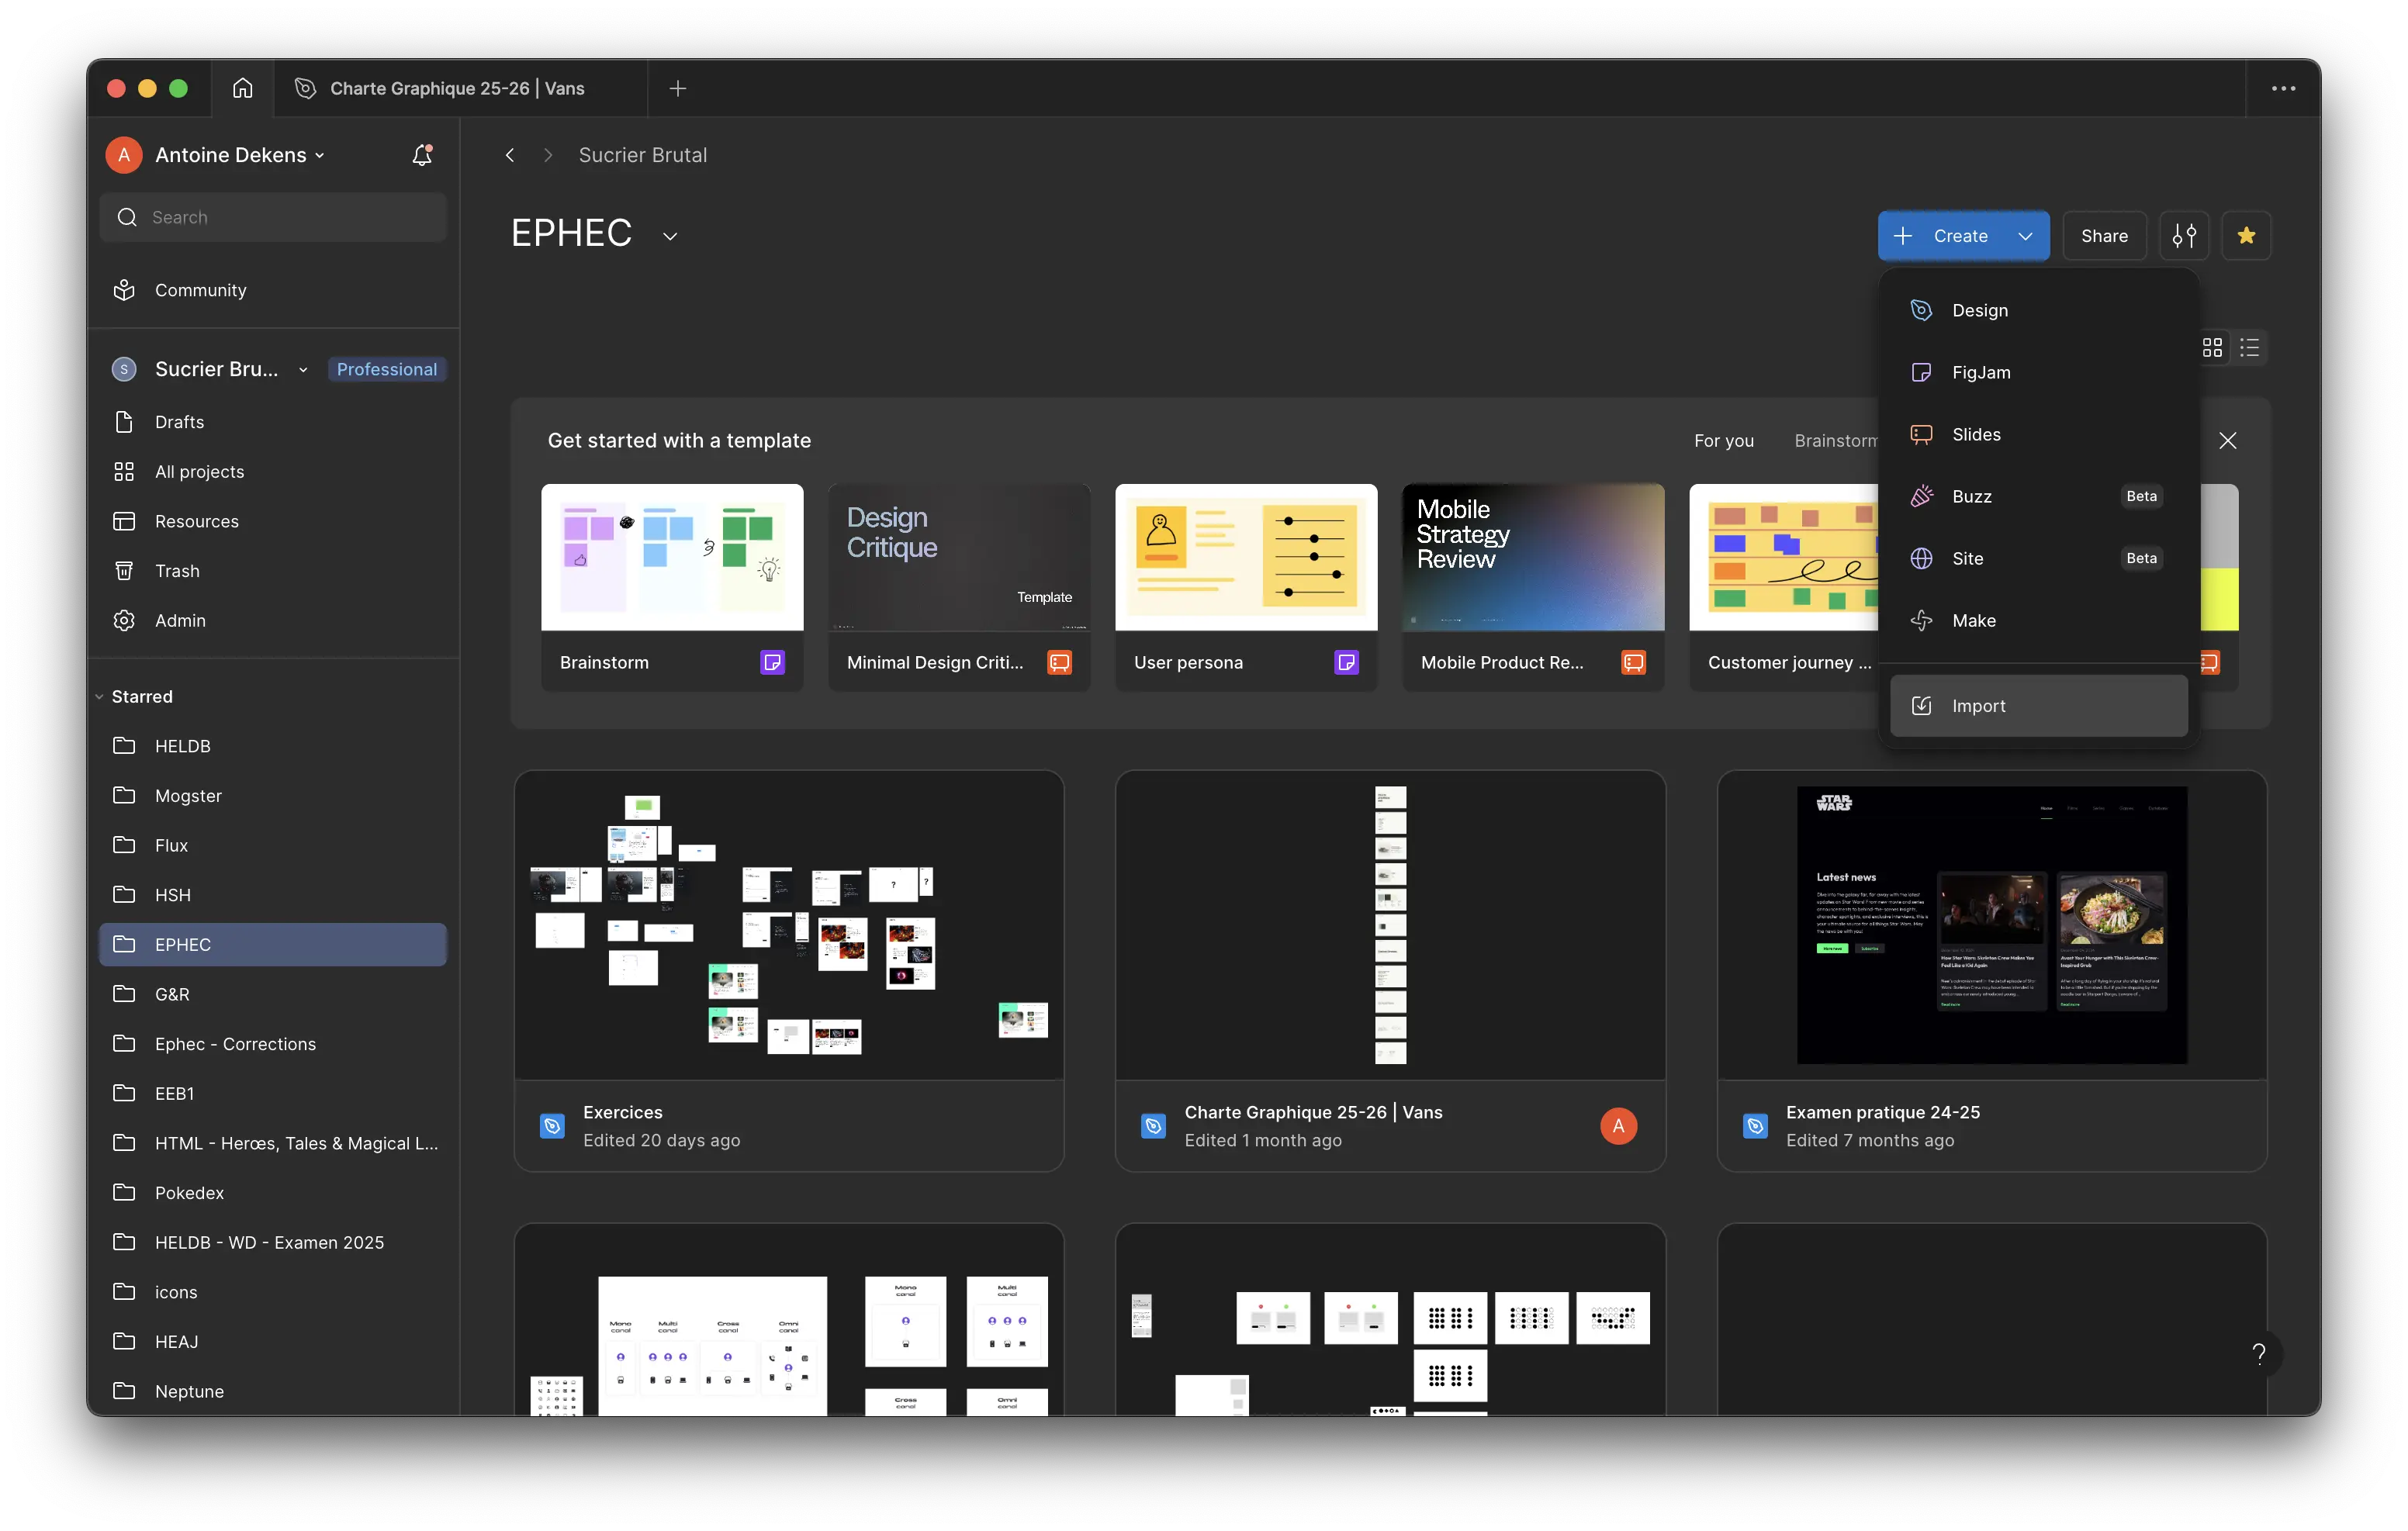
Task: Open the Exercices file thumbnail
Action: click(788, 925)
